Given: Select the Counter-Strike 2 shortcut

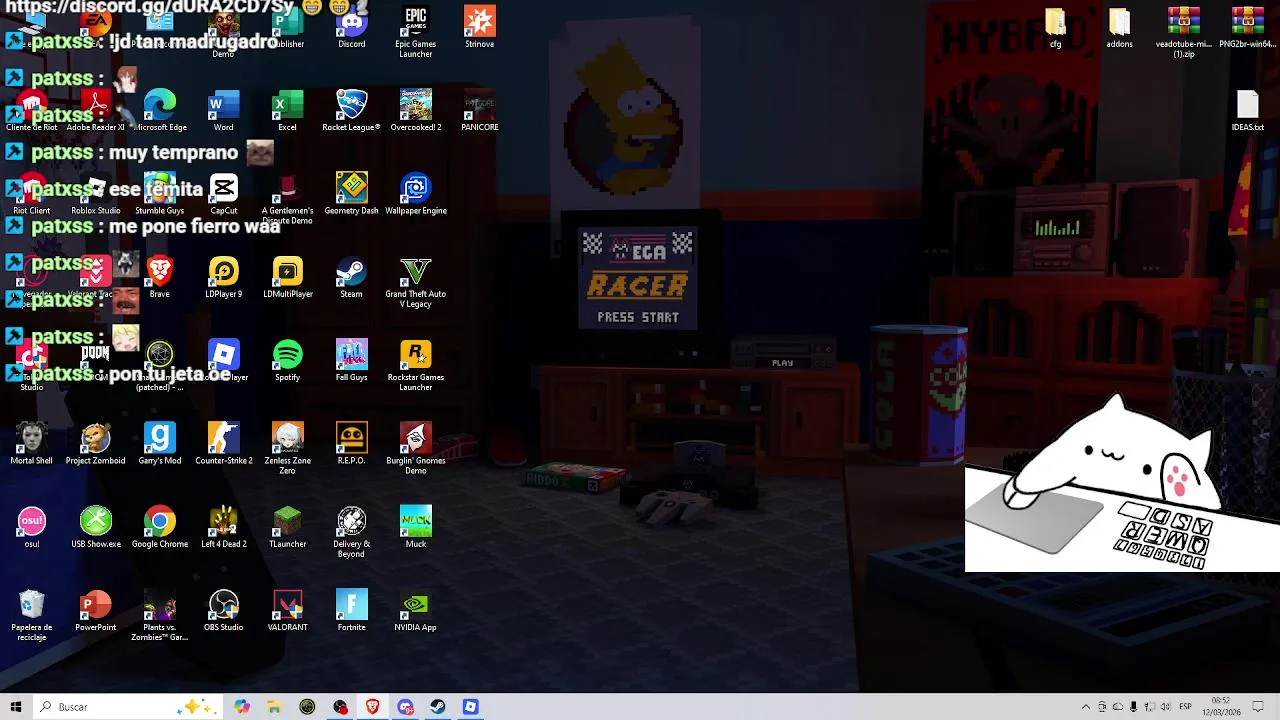Looking at the screenshot, I should [223, 444].
